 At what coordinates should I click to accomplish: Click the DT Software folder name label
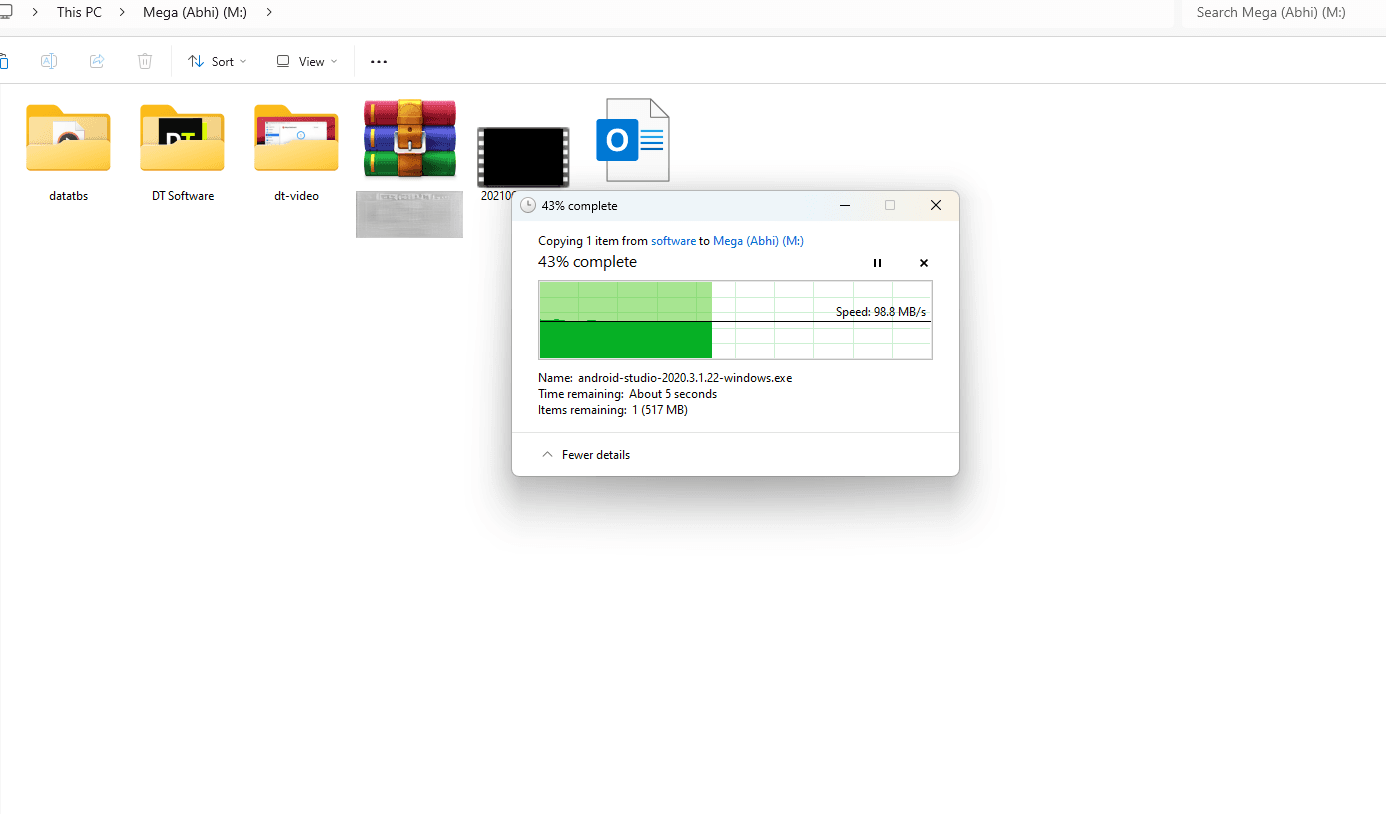click(x=183, y=196)
